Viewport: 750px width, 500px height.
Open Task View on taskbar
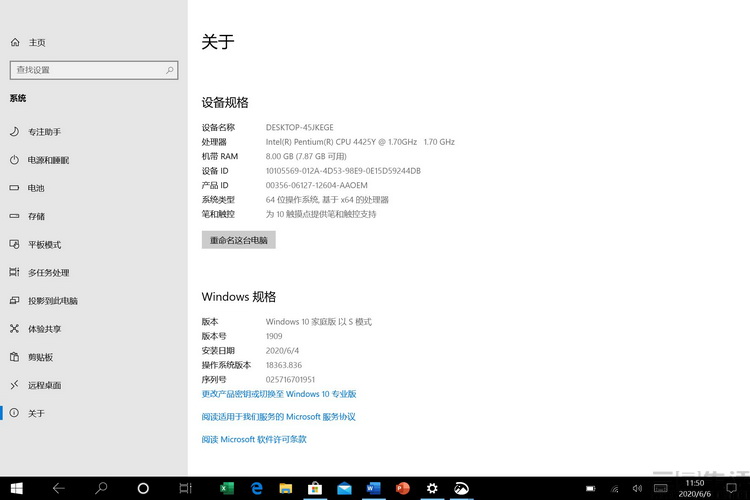[185, 488]
